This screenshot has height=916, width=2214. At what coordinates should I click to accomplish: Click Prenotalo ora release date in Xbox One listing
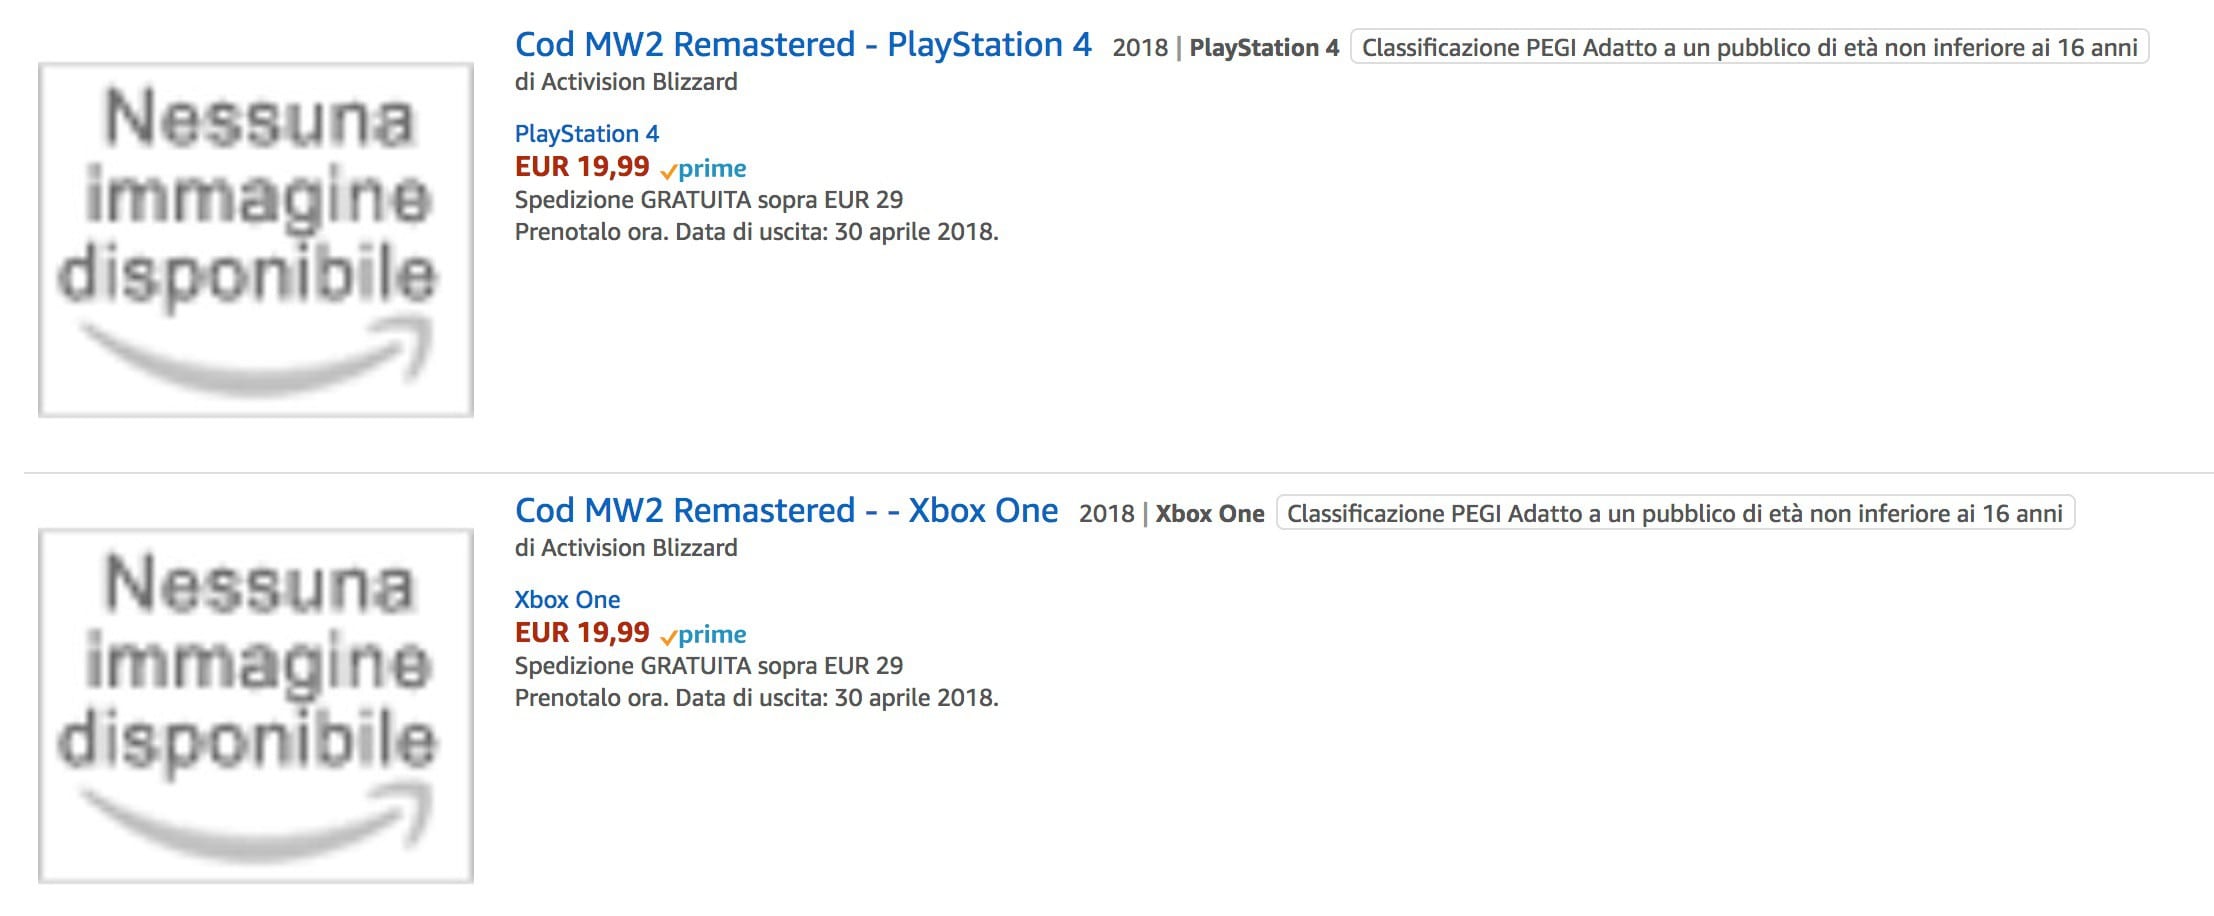pyautogui.click(x=756, y=698)
